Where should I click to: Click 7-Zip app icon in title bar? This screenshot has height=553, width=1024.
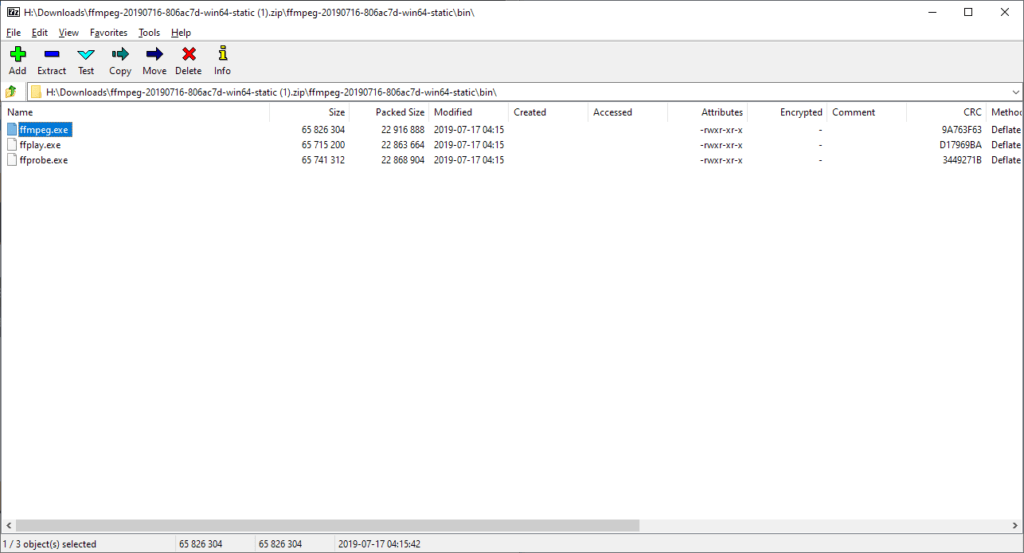point(13,12)
